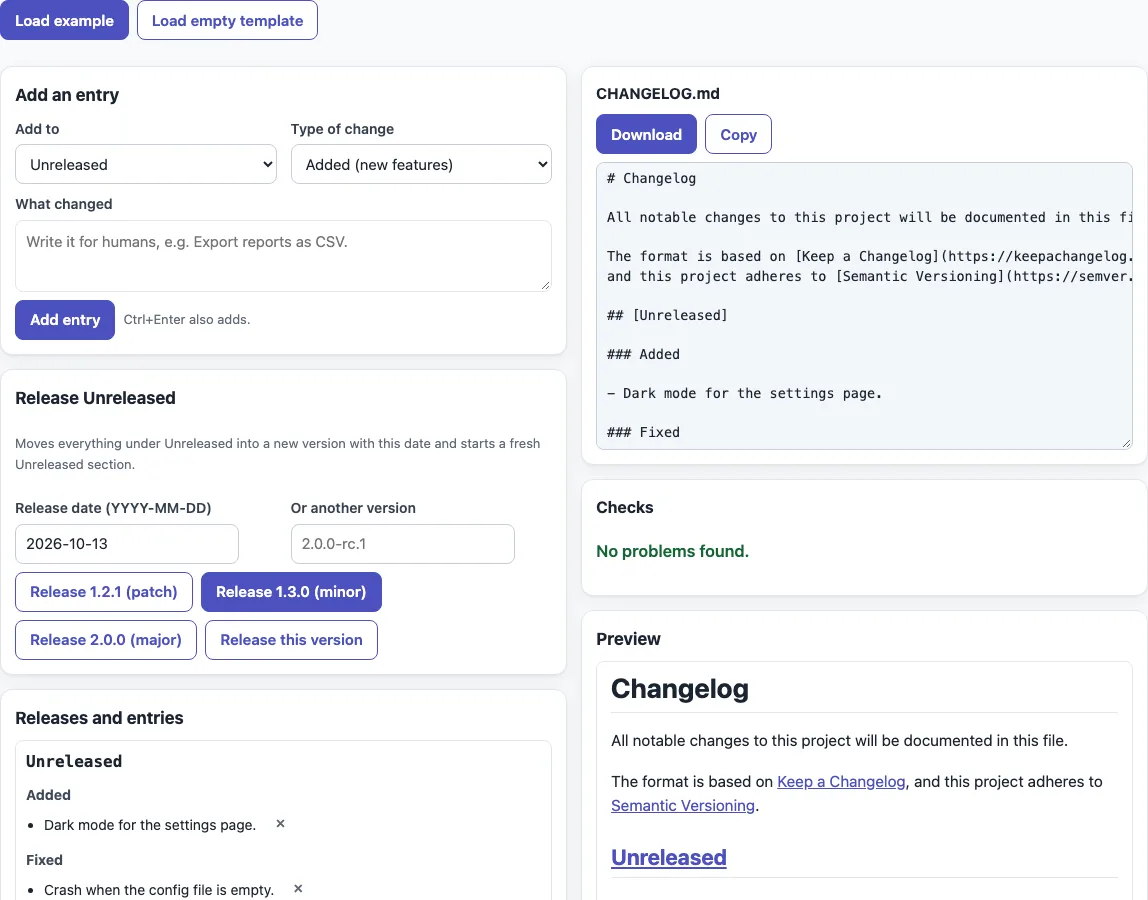Image resolution: width=1148 pixels, height=900 pixels.
Task: Click the 'Checks' panel heading
Action: coord(625,507)
